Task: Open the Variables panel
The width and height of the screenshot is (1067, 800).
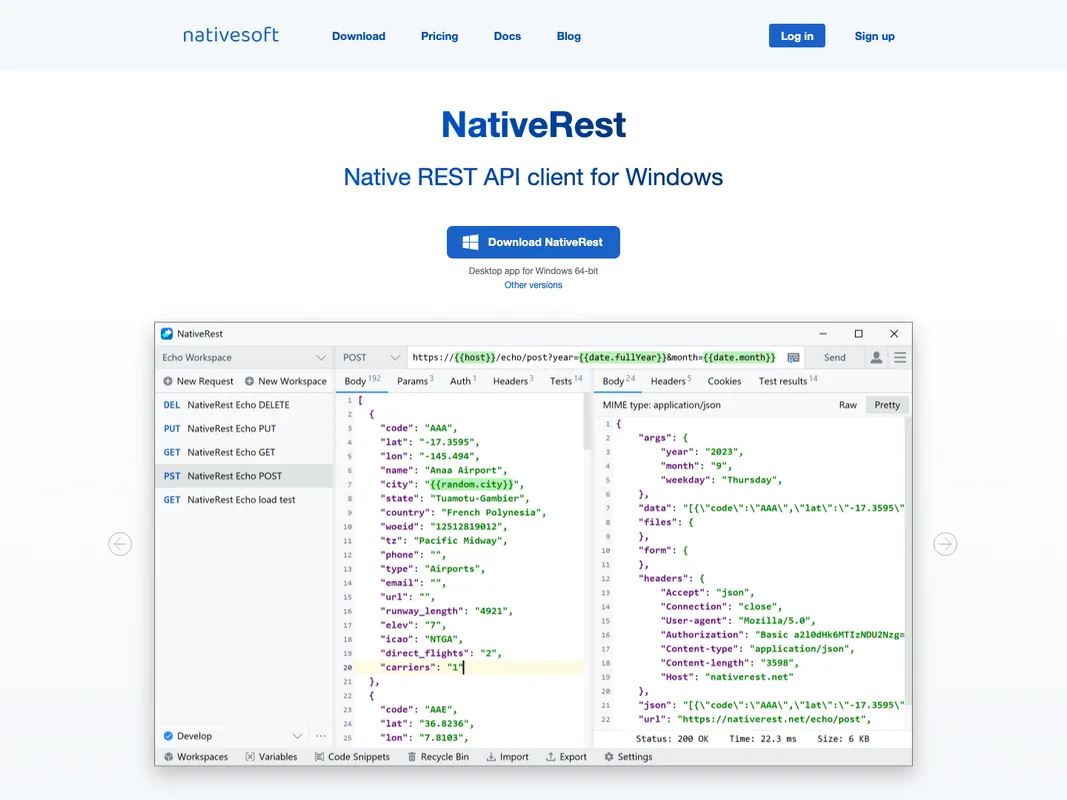Action: point(253,757)
